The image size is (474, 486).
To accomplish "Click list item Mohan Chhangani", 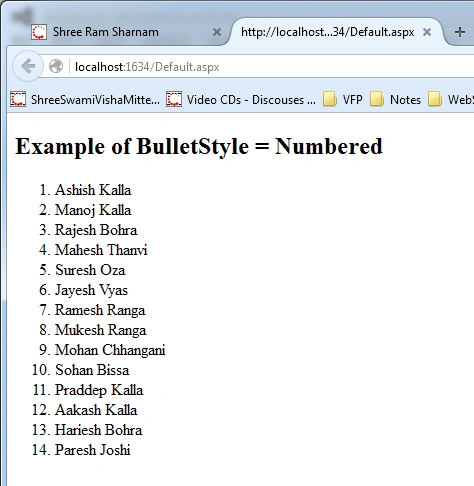I will click(x=110, y=350).
